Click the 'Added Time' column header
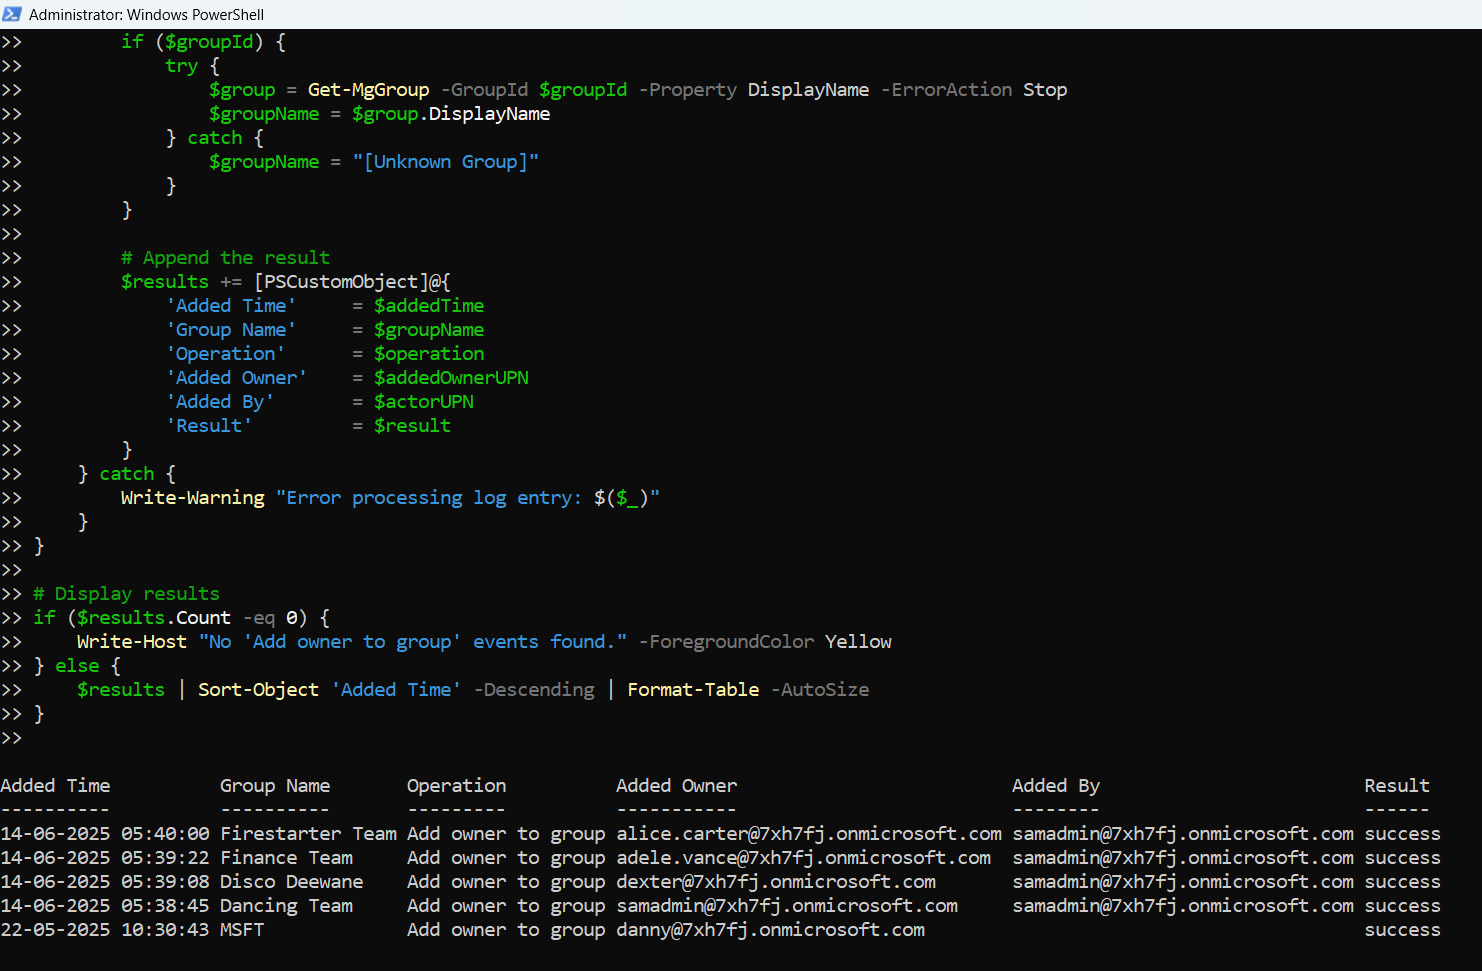 [x=55, y=786]
